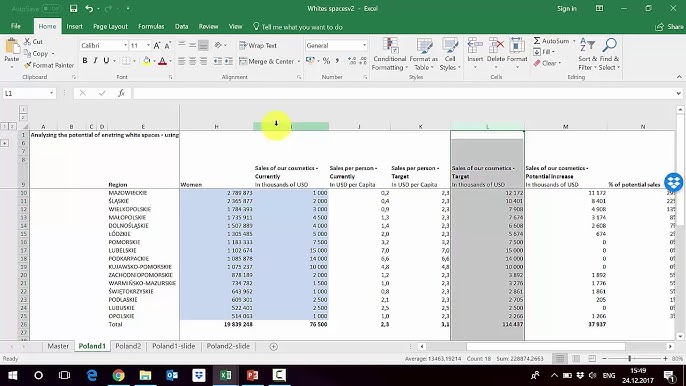The width and height of the screenshot is (686, 386).
Task: Open the Sort & Filter tool
Action: click(587, 54)
